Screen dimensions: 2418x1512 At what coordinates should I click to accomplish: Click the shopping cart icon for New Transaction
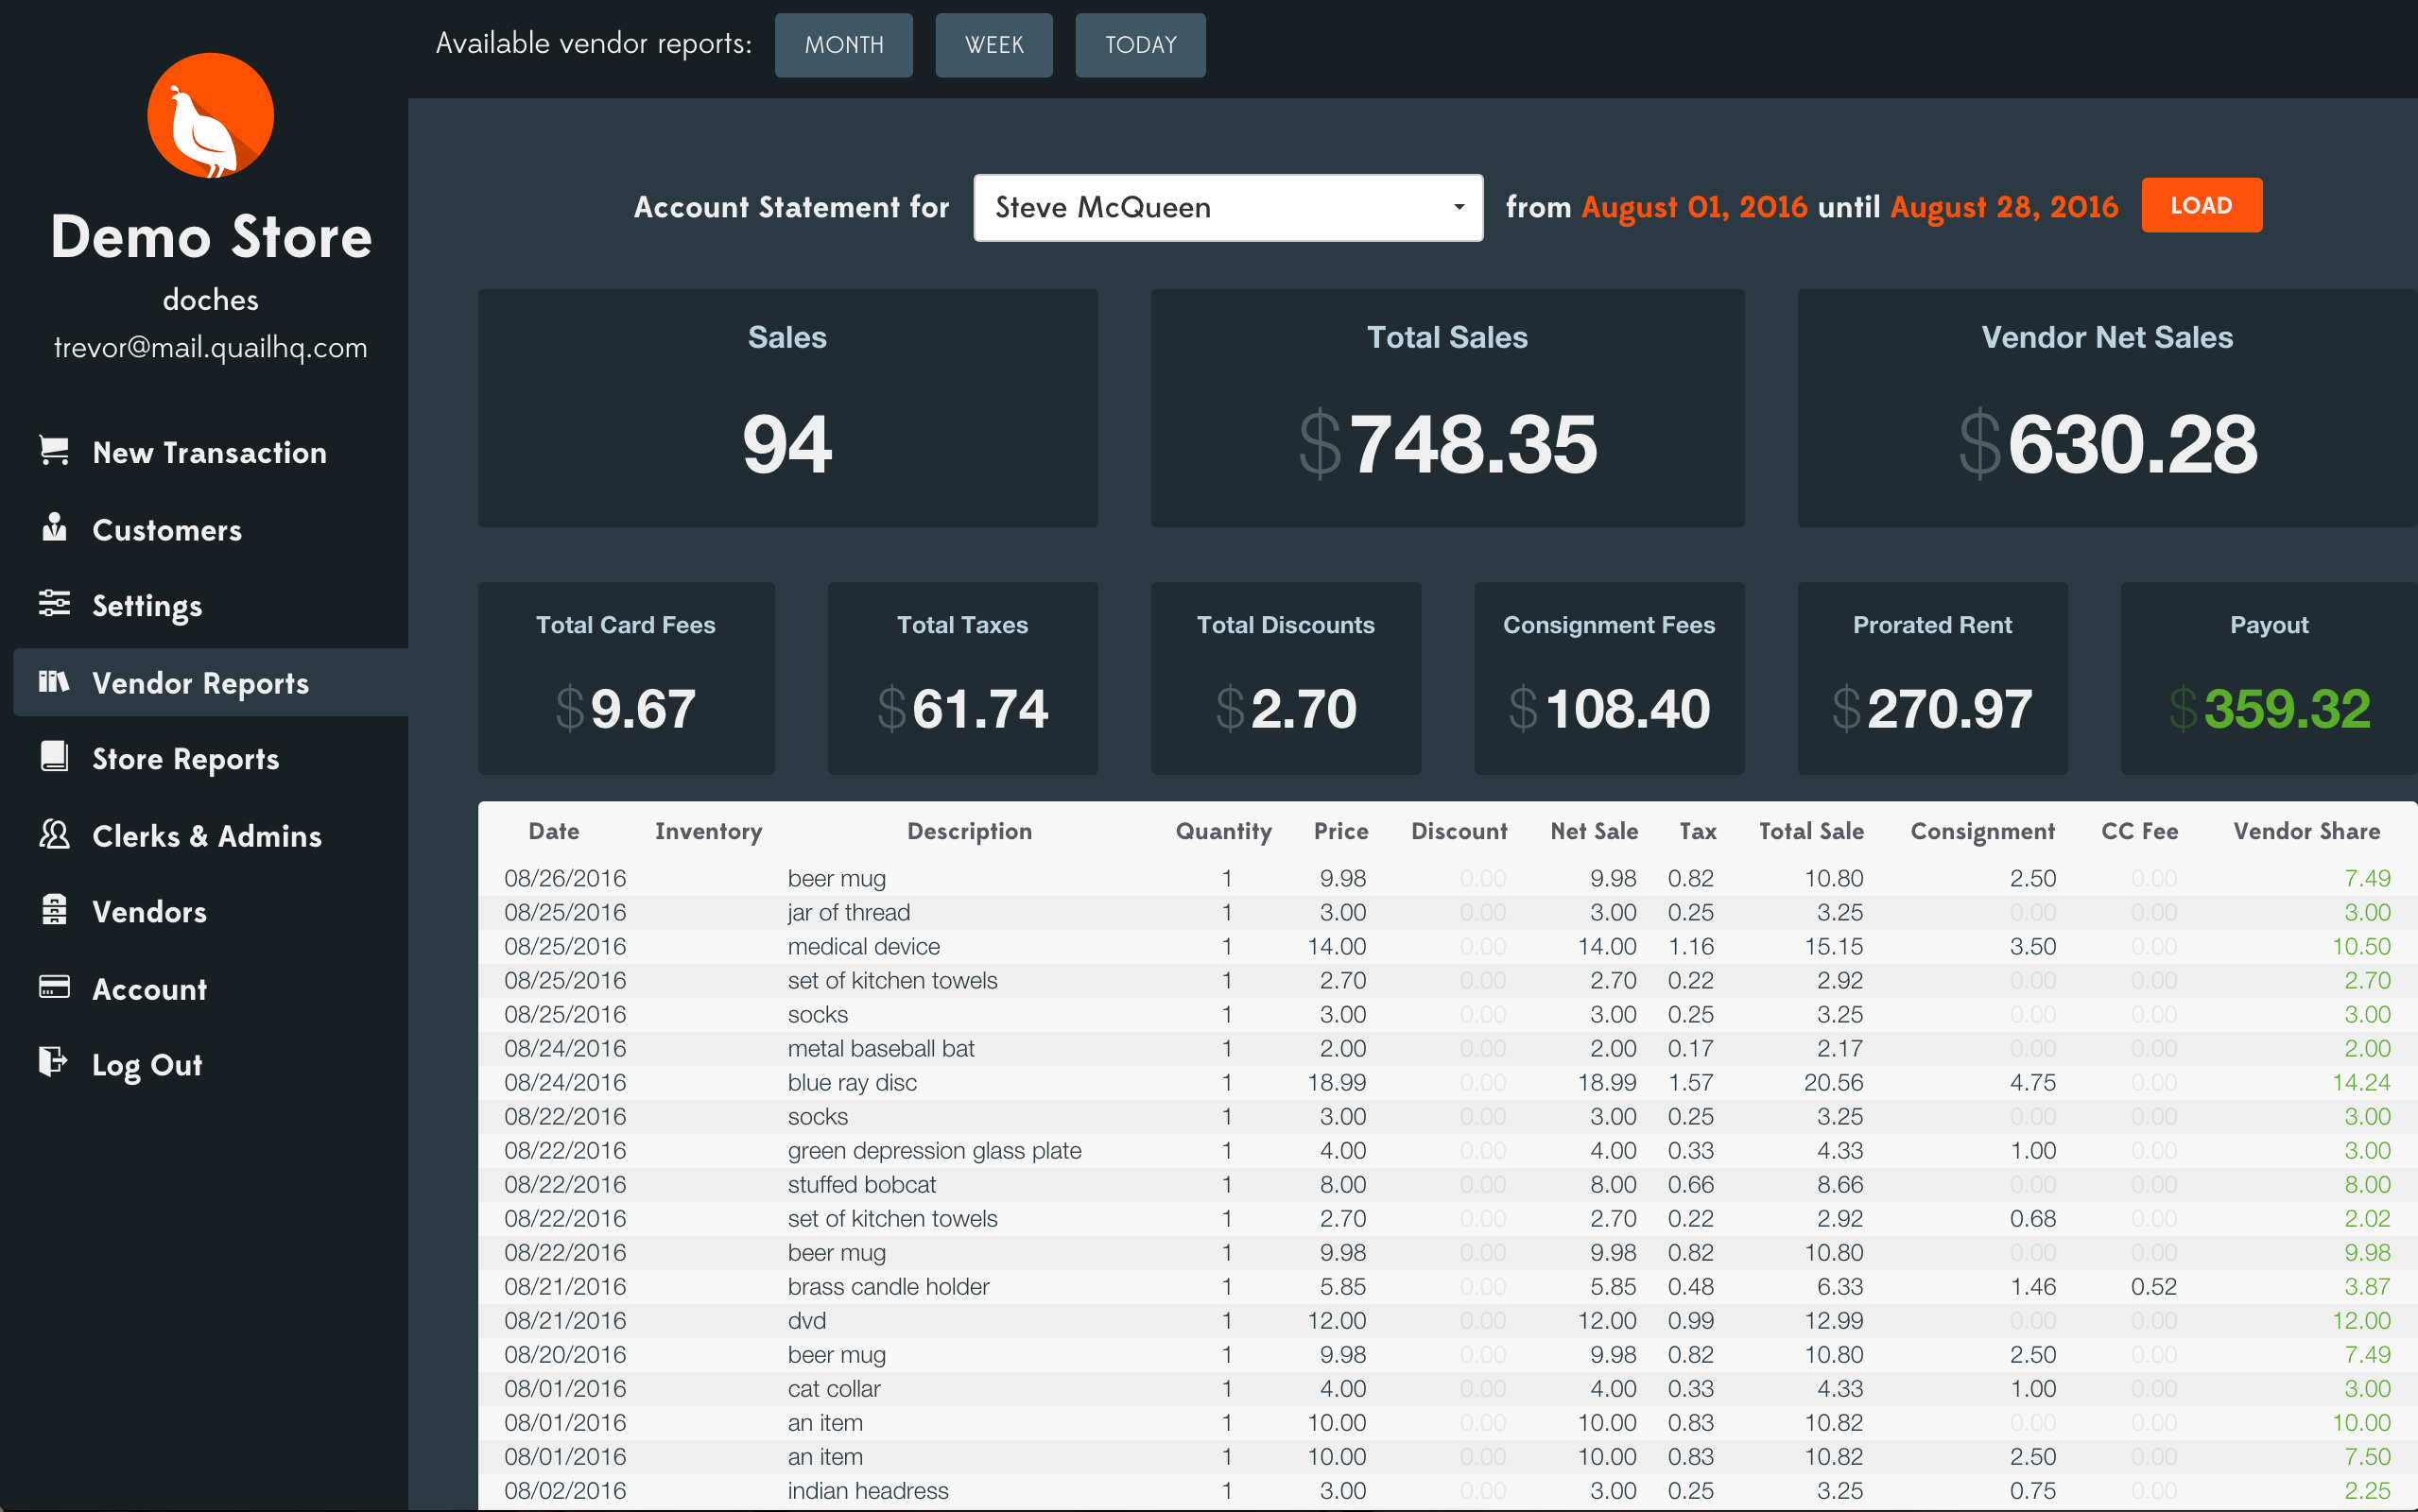tap(54, 450)
